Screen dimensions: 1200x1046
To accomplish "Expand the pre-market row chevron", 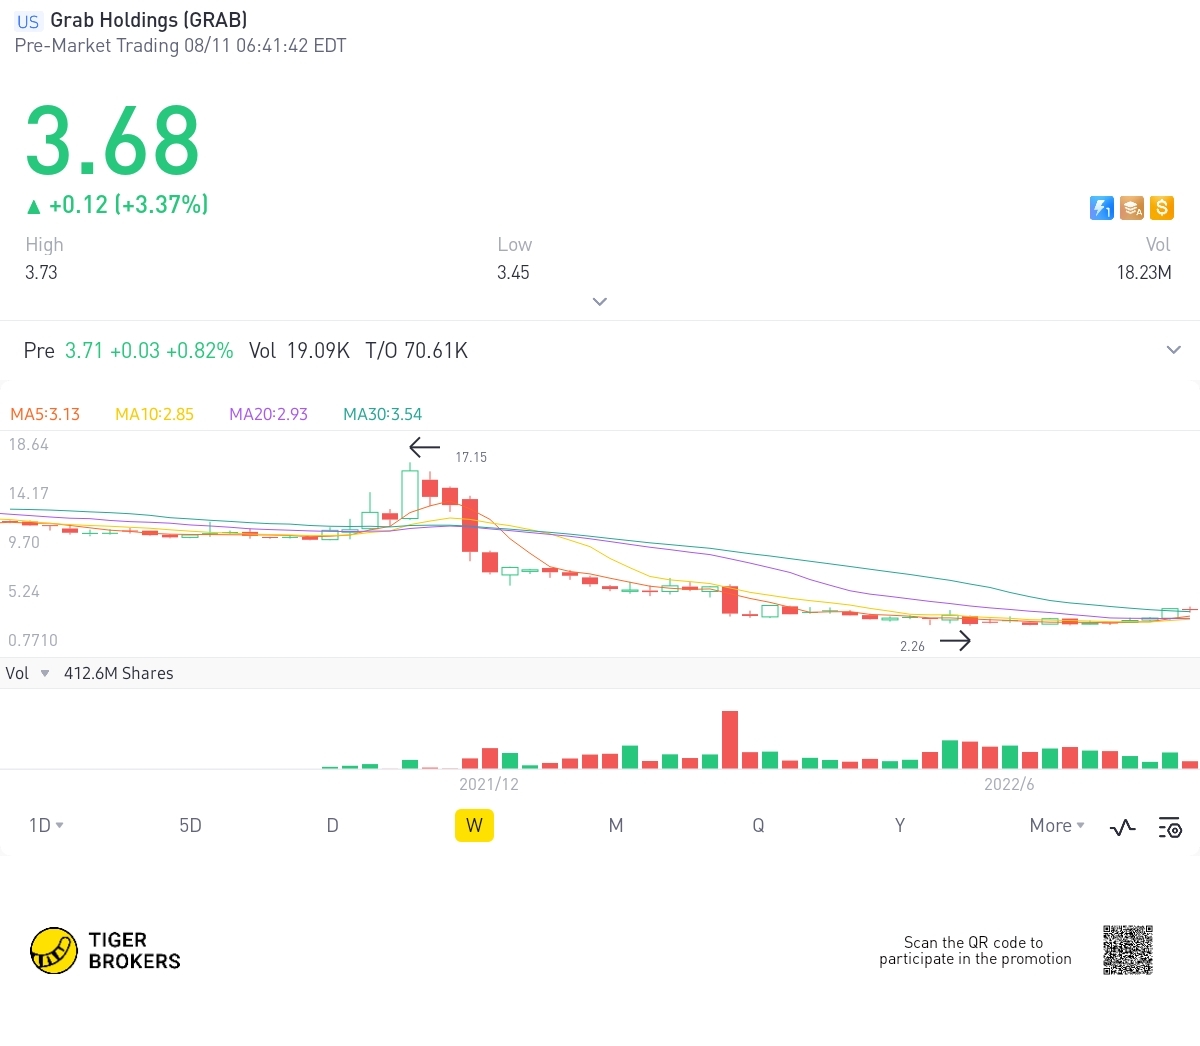I will point(1174,350).
